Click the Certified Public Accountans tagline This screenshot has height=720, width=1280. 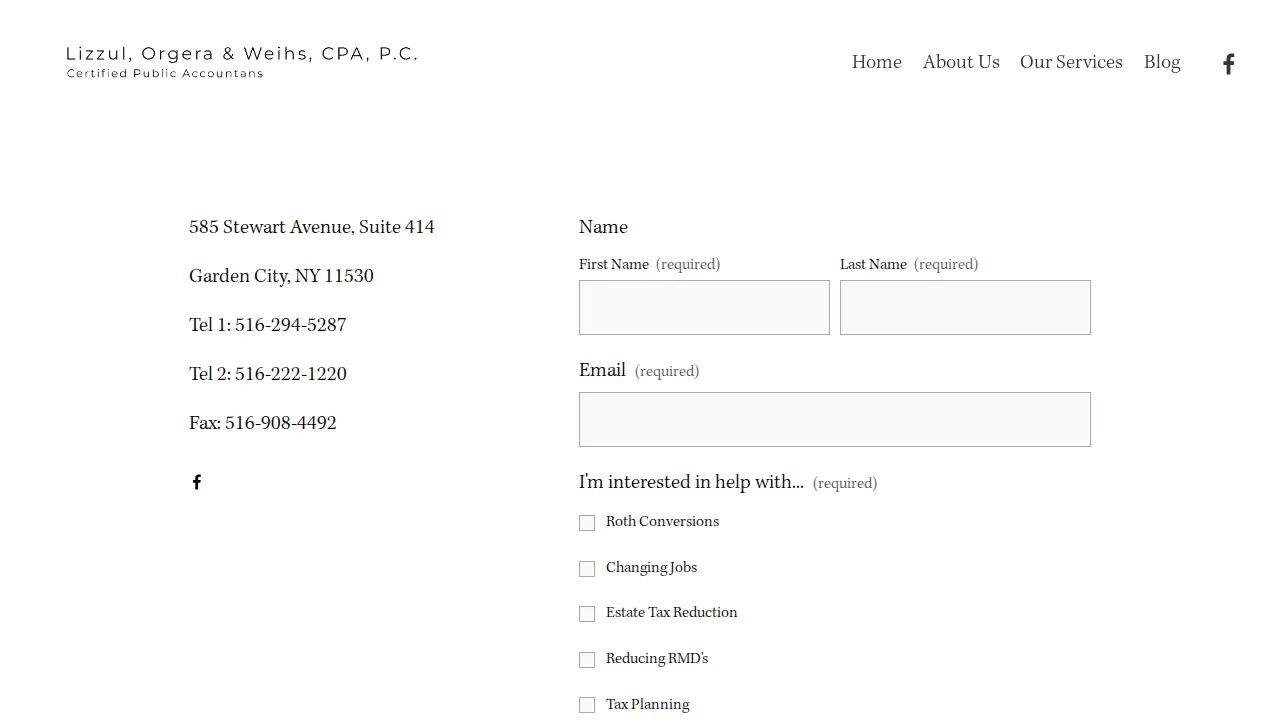click(x=165, y=73)
